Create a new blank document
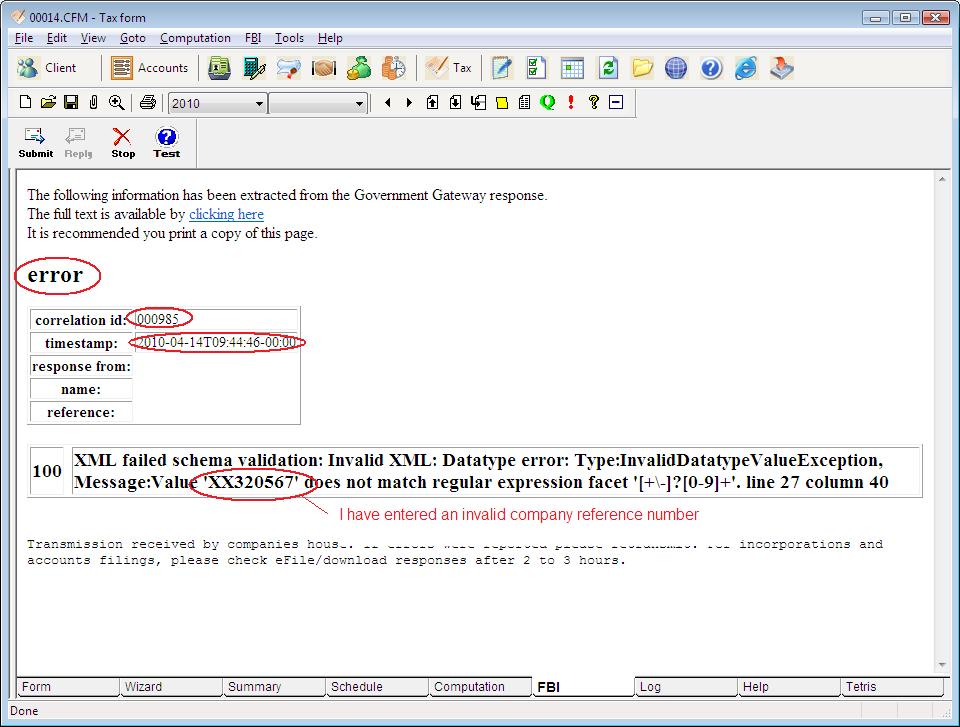Screen dimensions: 960x727 click(x=25, y=102)
